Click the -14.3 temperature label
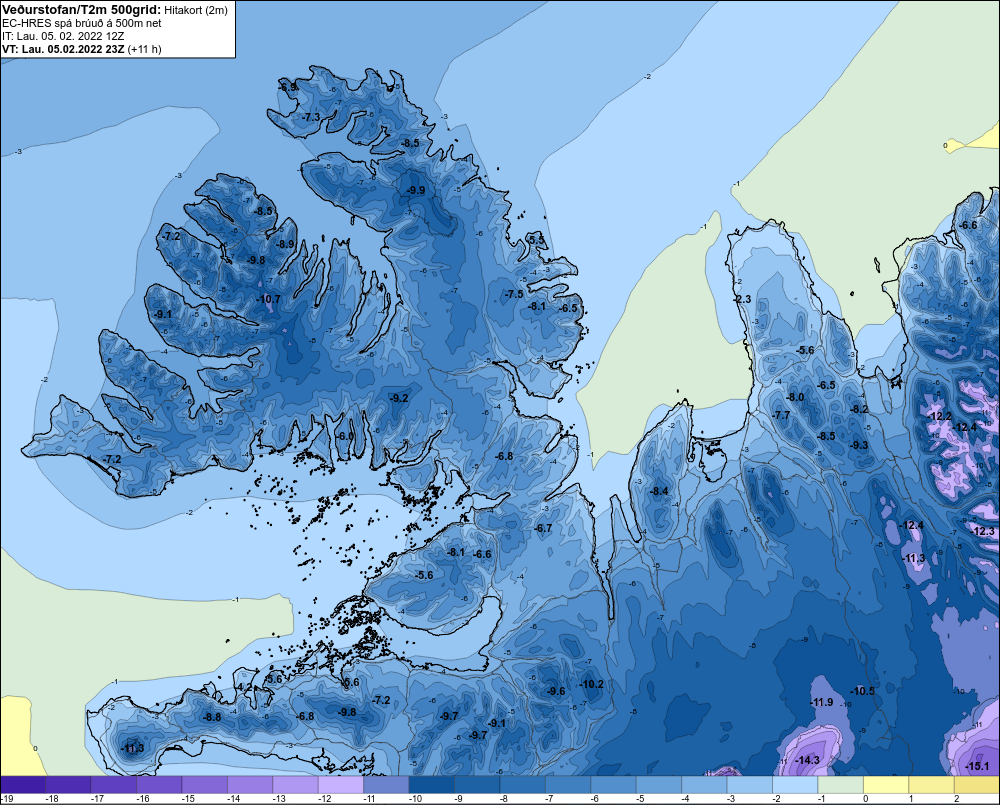 point(808,760)
